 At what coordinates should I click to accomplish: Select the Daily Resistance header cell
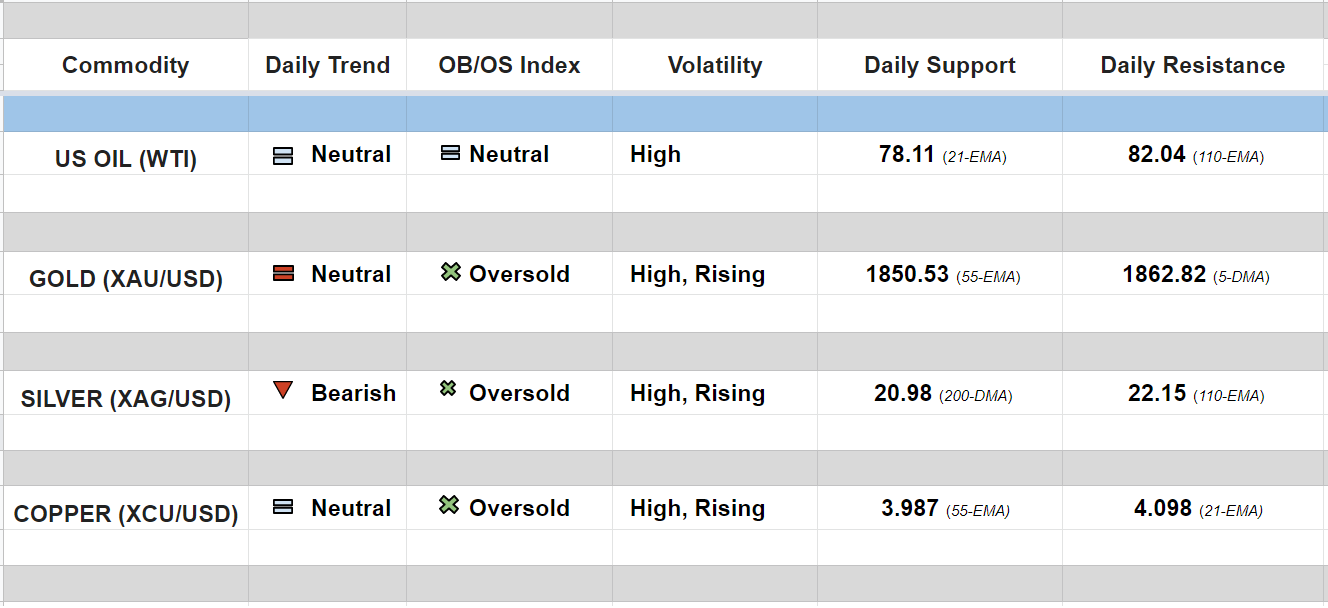coord(1192,66)
